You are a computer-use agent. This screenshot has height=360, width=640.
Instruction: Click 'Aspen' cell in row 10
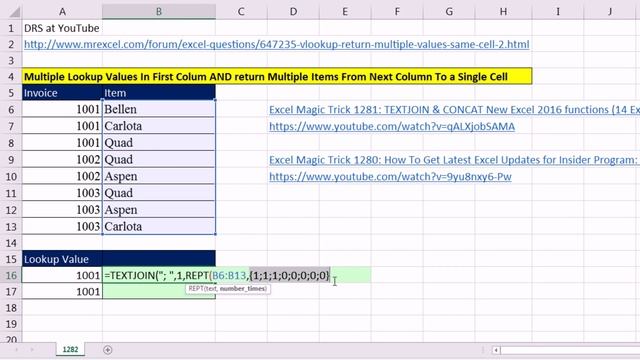(159, 176)
